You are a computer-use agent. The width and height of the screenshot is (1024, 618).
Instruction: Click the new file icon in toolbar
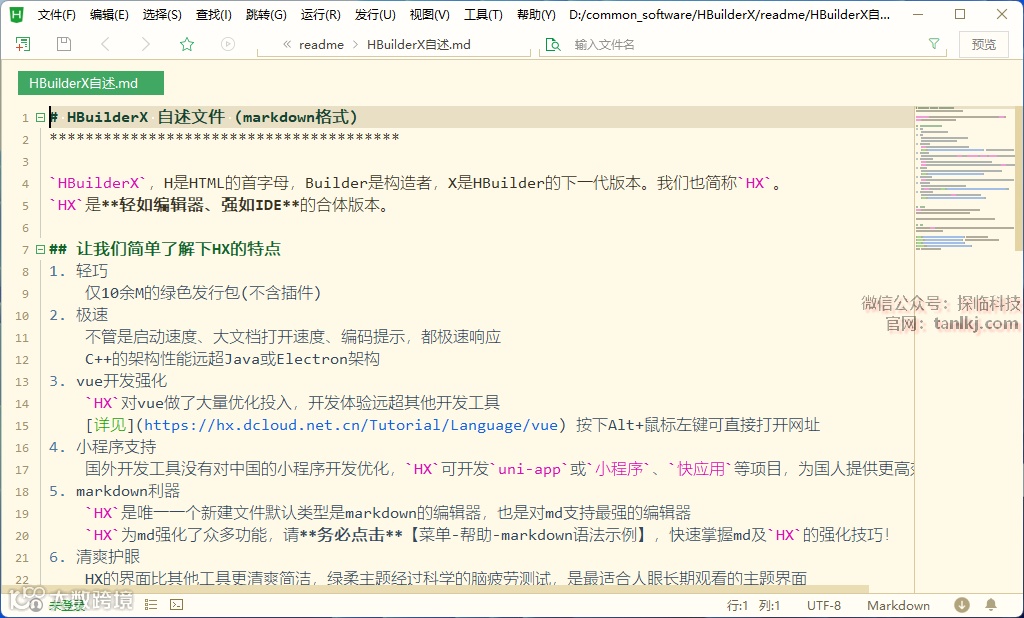point(23,44)
